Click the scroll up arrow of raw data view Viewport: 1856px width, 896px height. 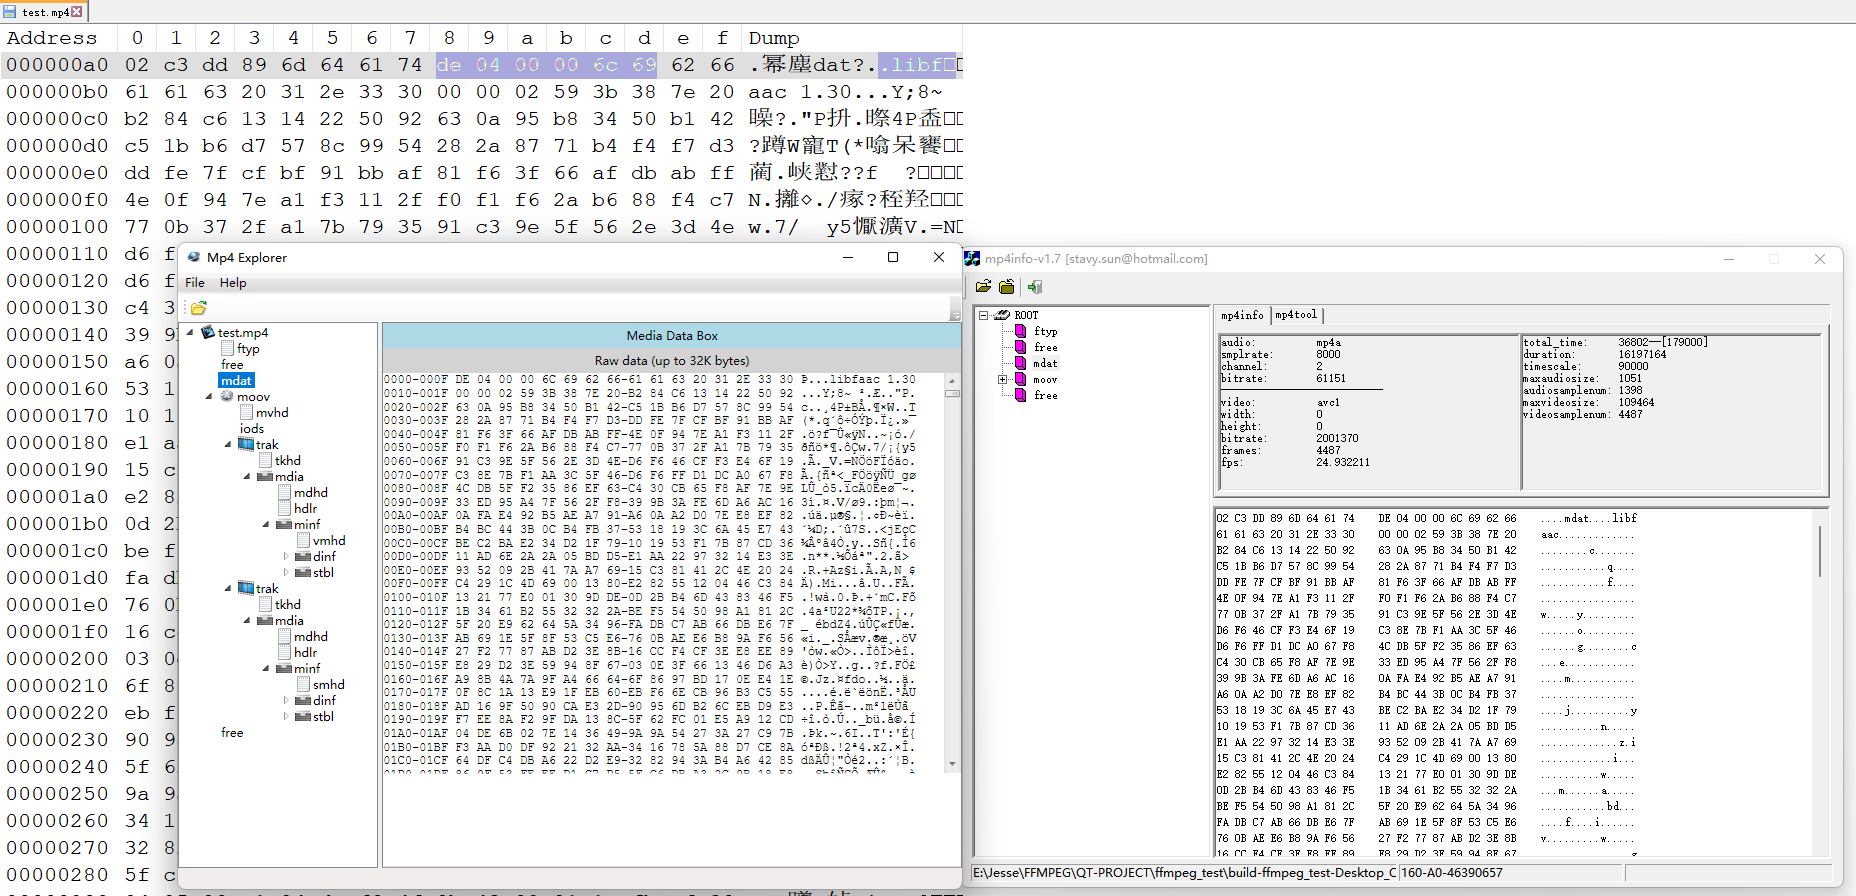tap(952, 380)
